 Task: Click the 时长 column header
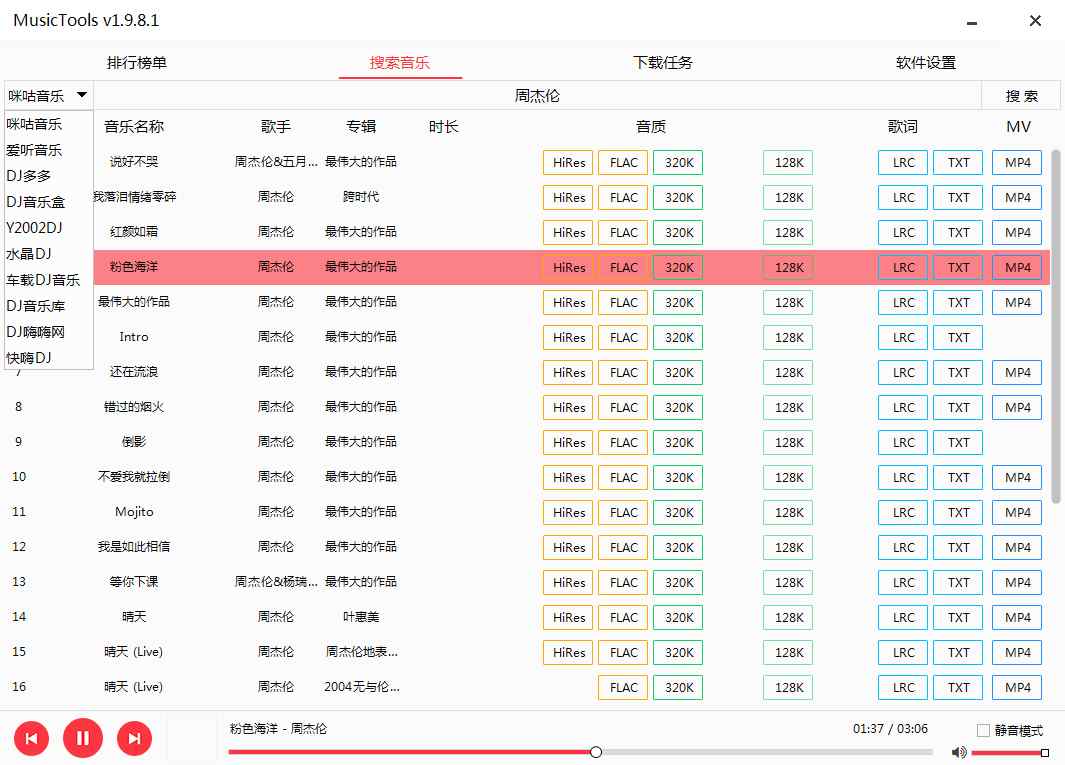coord(444,126)
